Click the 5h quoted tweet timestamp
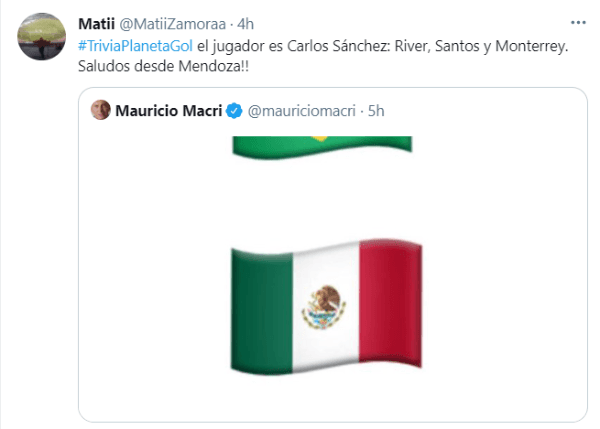Viewport: 600px width, 429px height. (377, 110)
